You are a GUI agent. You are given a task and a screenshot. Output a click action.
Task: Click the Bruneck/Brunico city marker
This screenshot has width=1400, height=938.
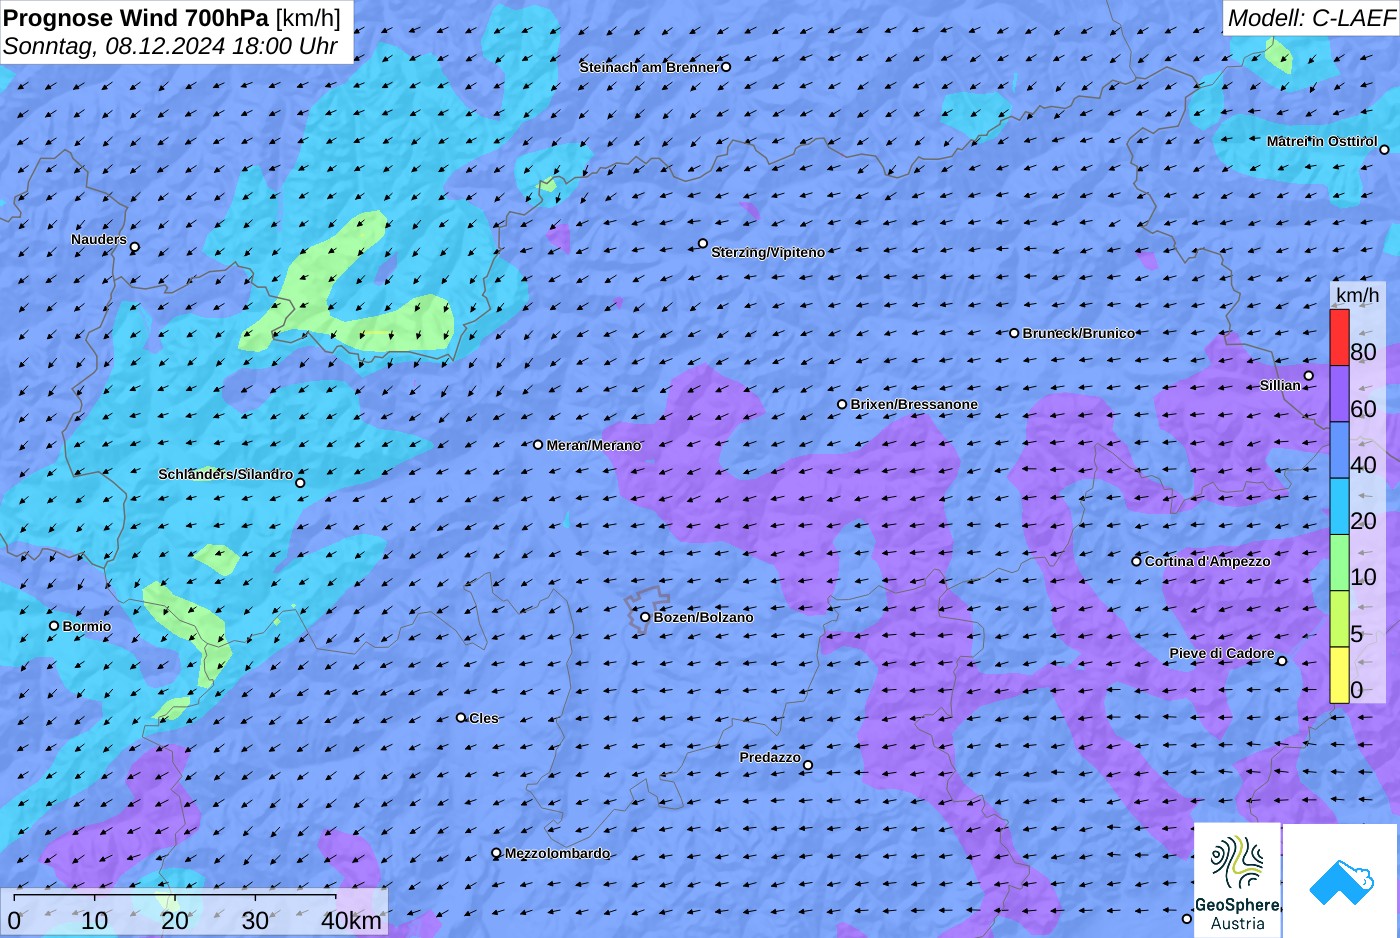click(x=1014, y=333)
